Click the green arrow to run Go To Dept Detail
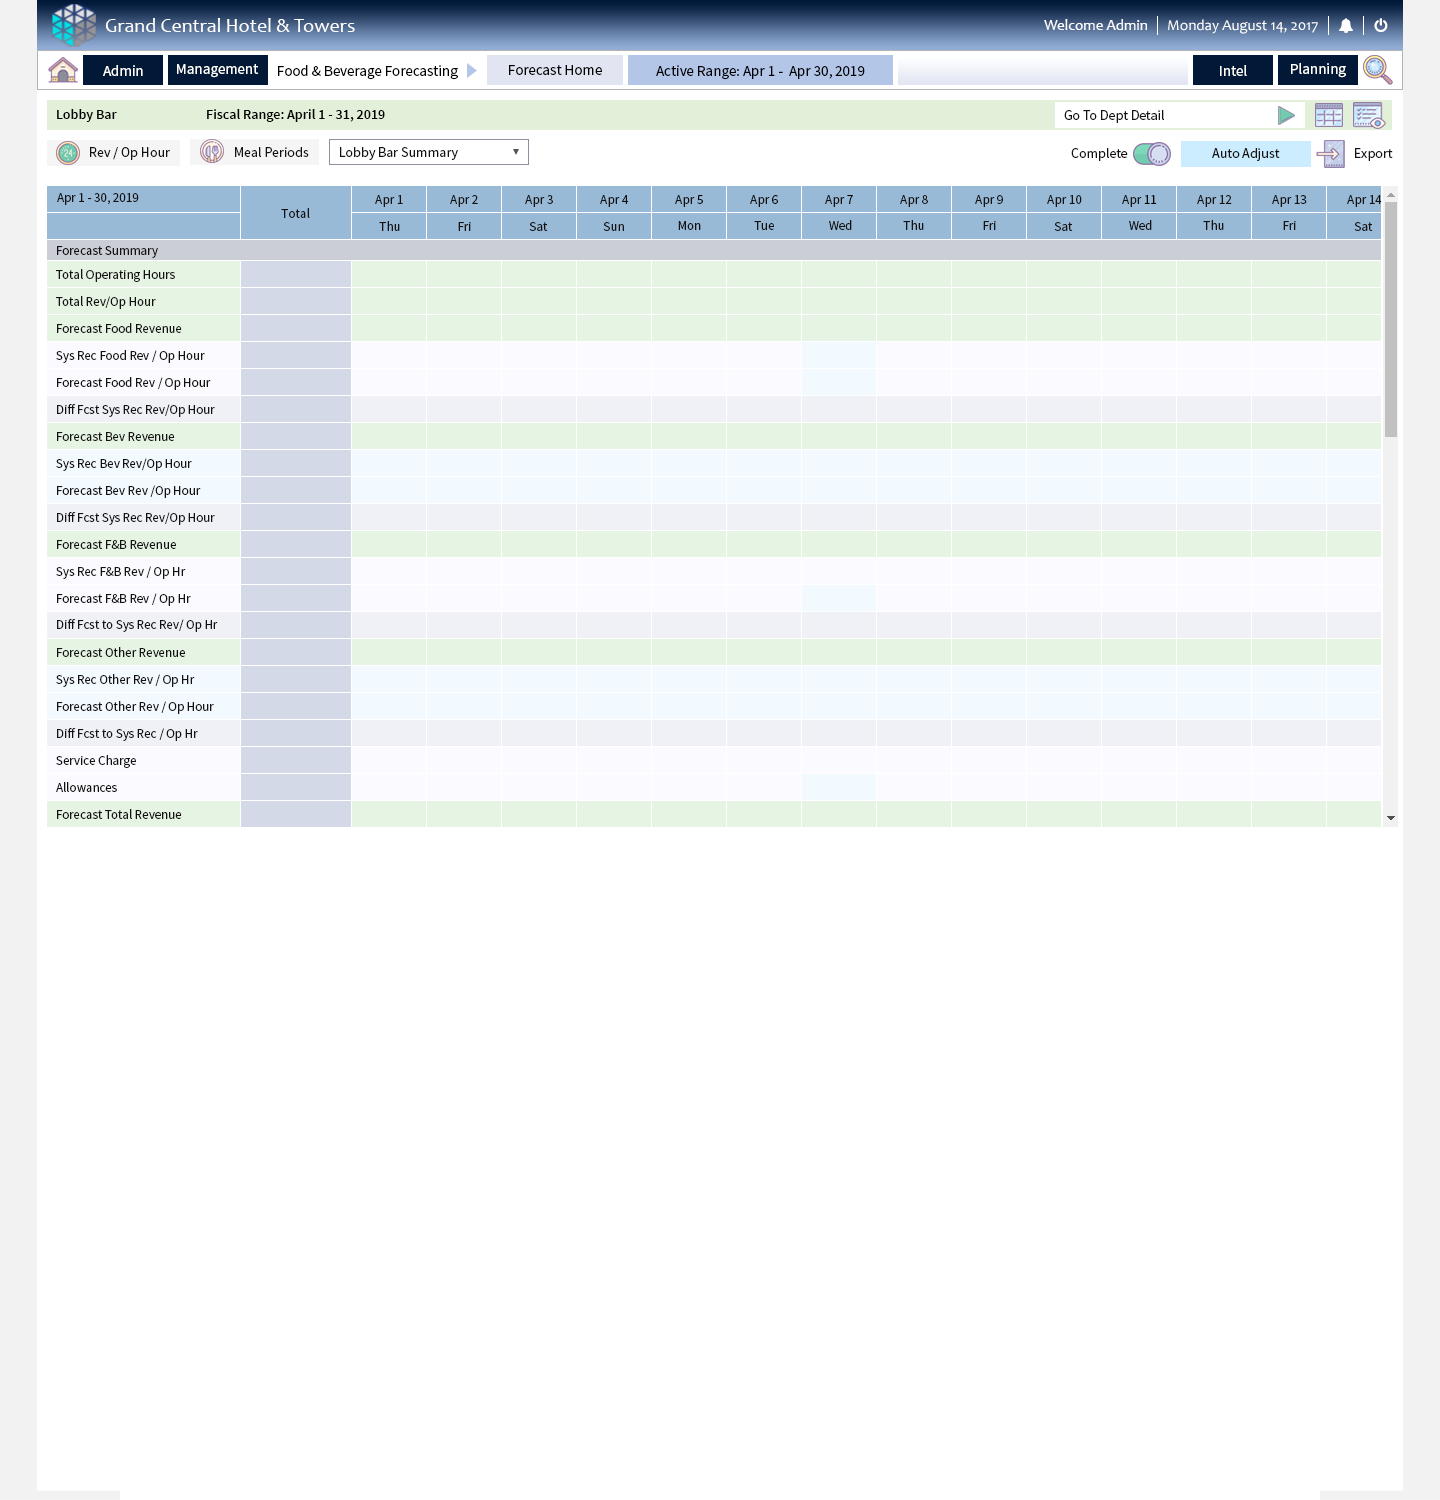This screenshot has width=1440, height=1500. [x=1287, y=115]
